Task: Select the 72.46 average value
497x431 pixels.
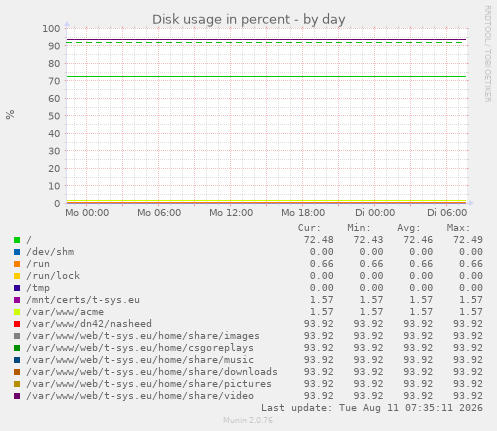Action: [x=418, y=240]
